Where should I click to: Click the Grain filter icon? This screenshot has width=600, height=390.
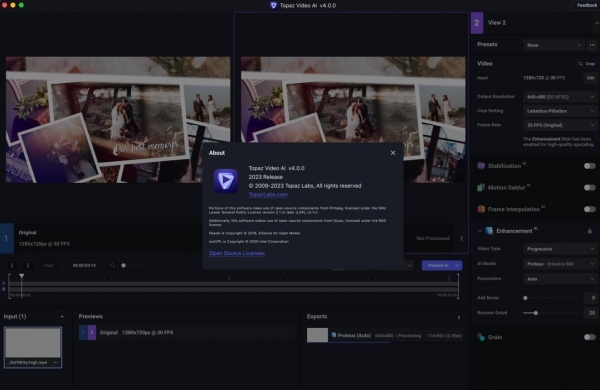[x=481, y=337]
